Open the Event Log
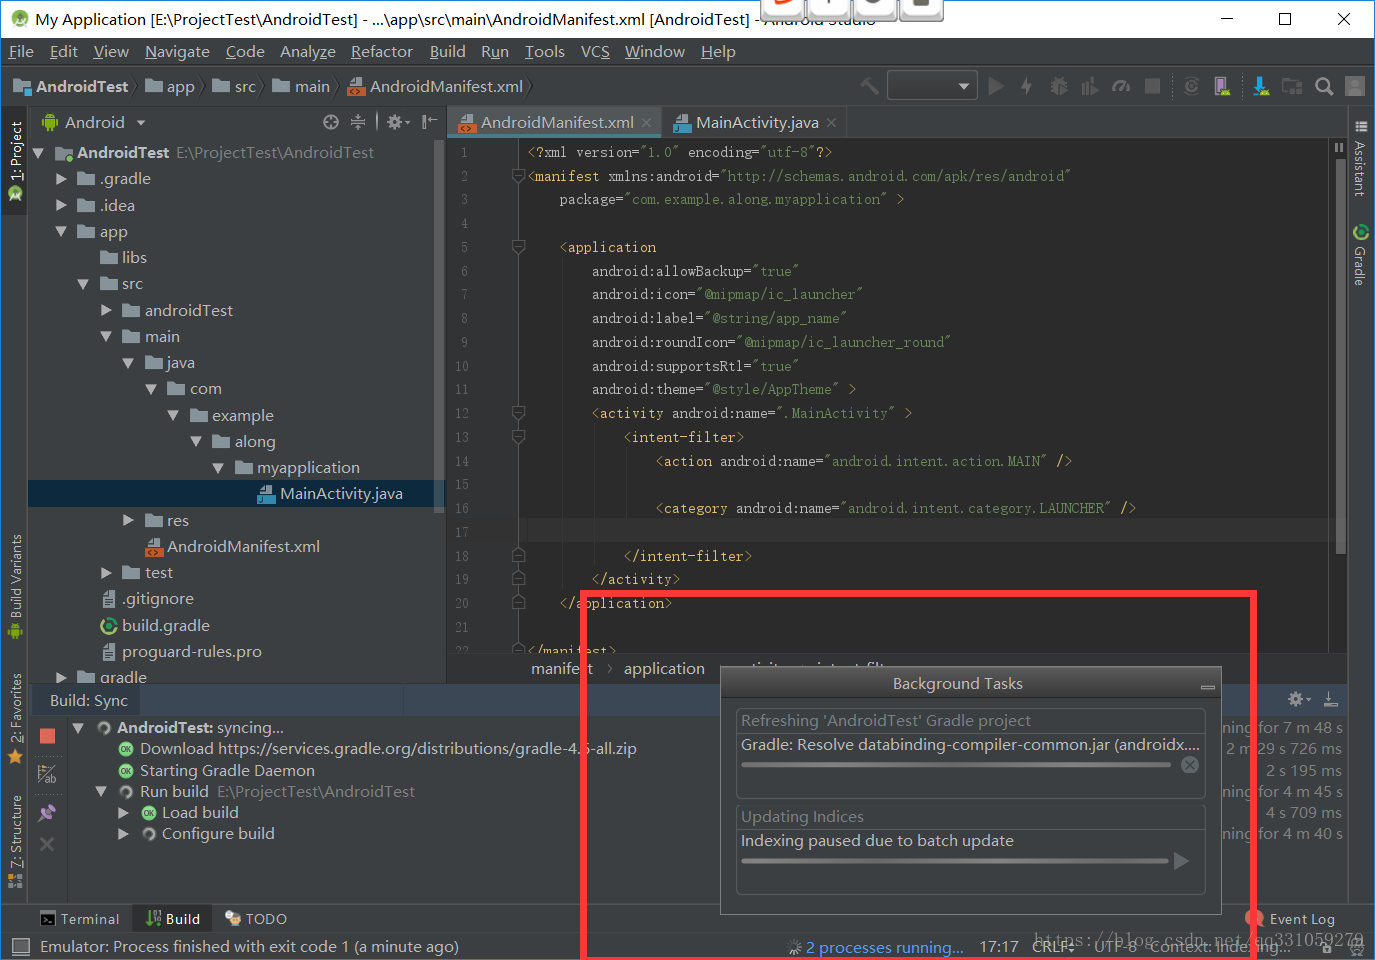 click(1291, 919)
